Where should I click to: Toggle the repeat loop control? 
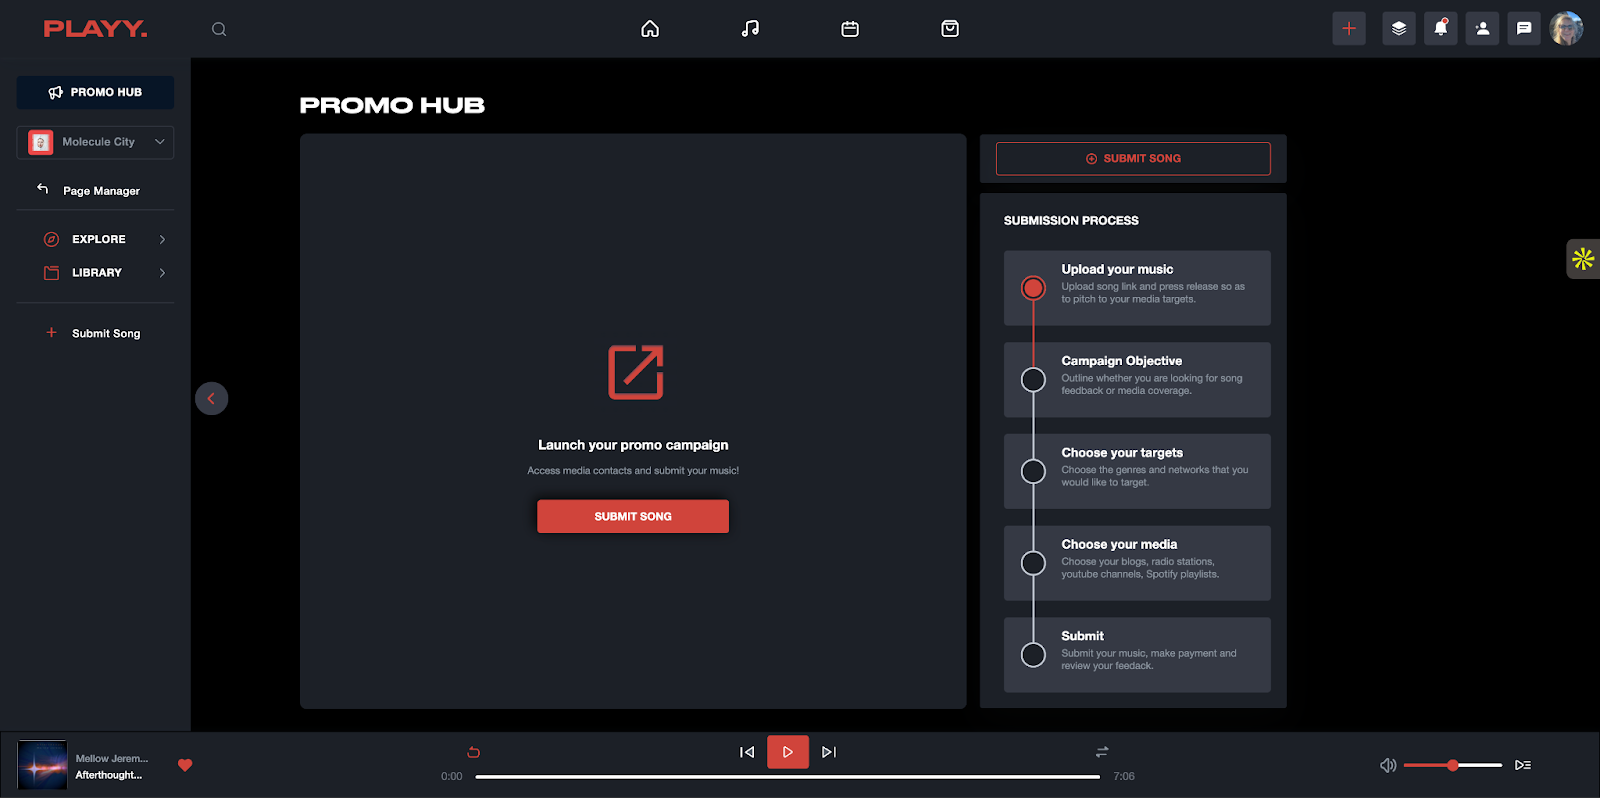474,752
